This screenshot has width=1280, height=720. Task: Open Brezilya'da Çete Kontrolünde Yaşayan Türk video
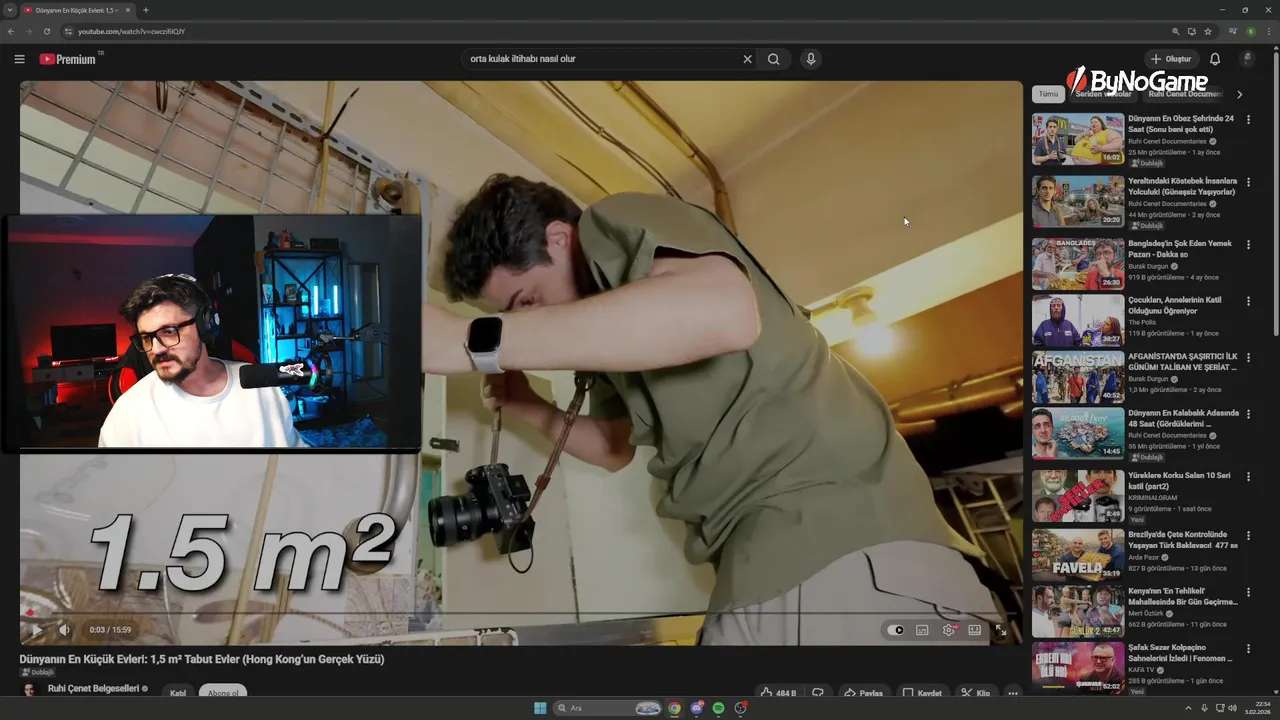pos(1183,540)
